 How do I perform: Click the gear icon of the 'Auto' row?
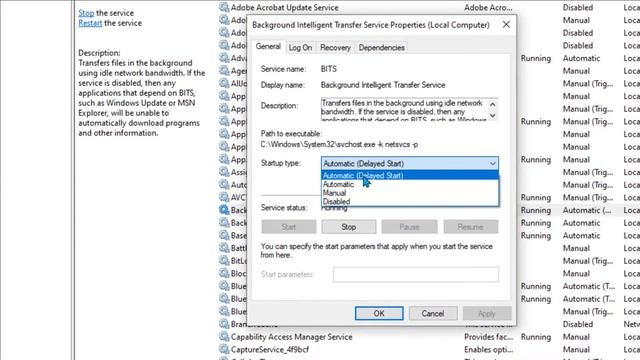(224, 184)
